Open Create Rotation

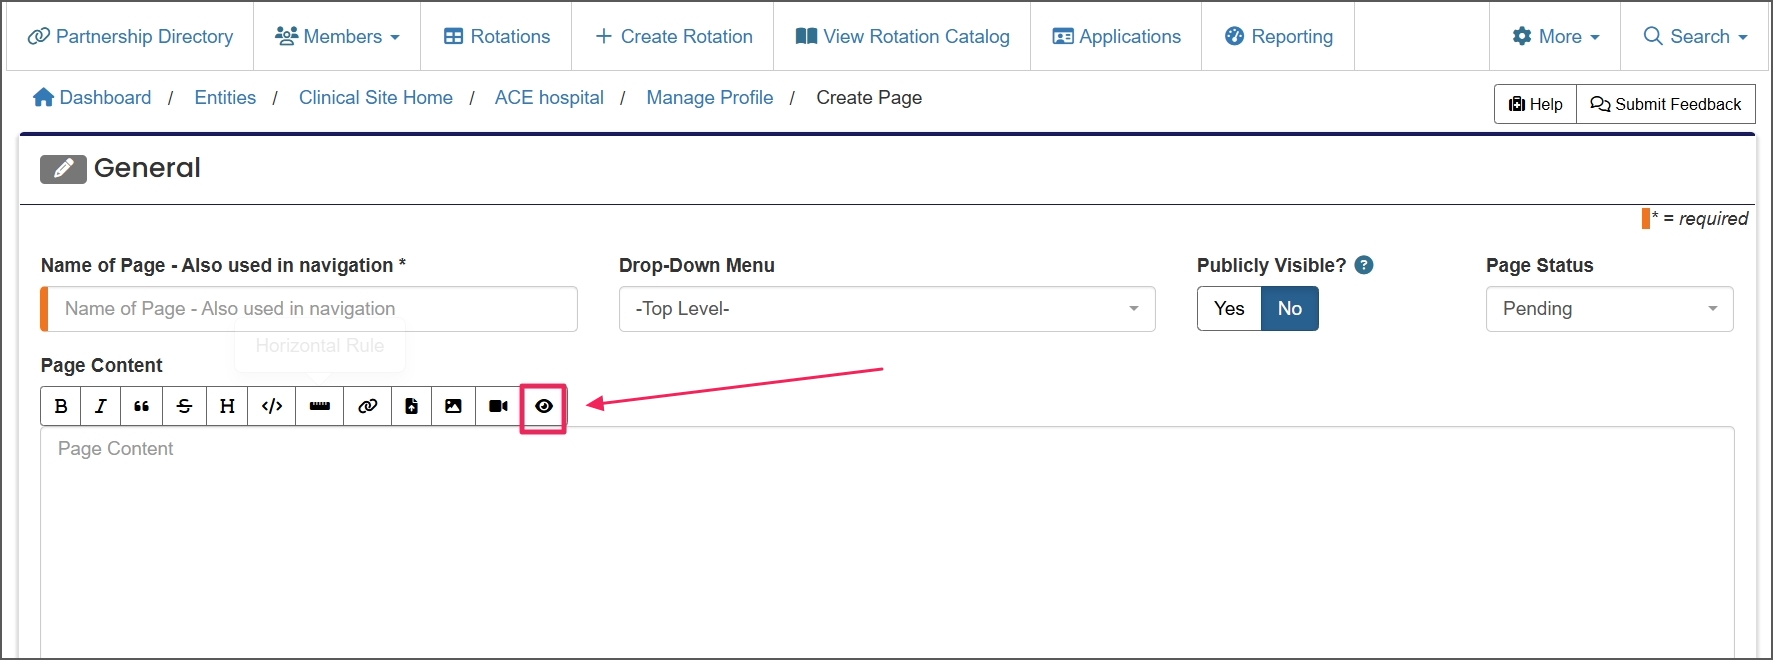coord(673,36)
